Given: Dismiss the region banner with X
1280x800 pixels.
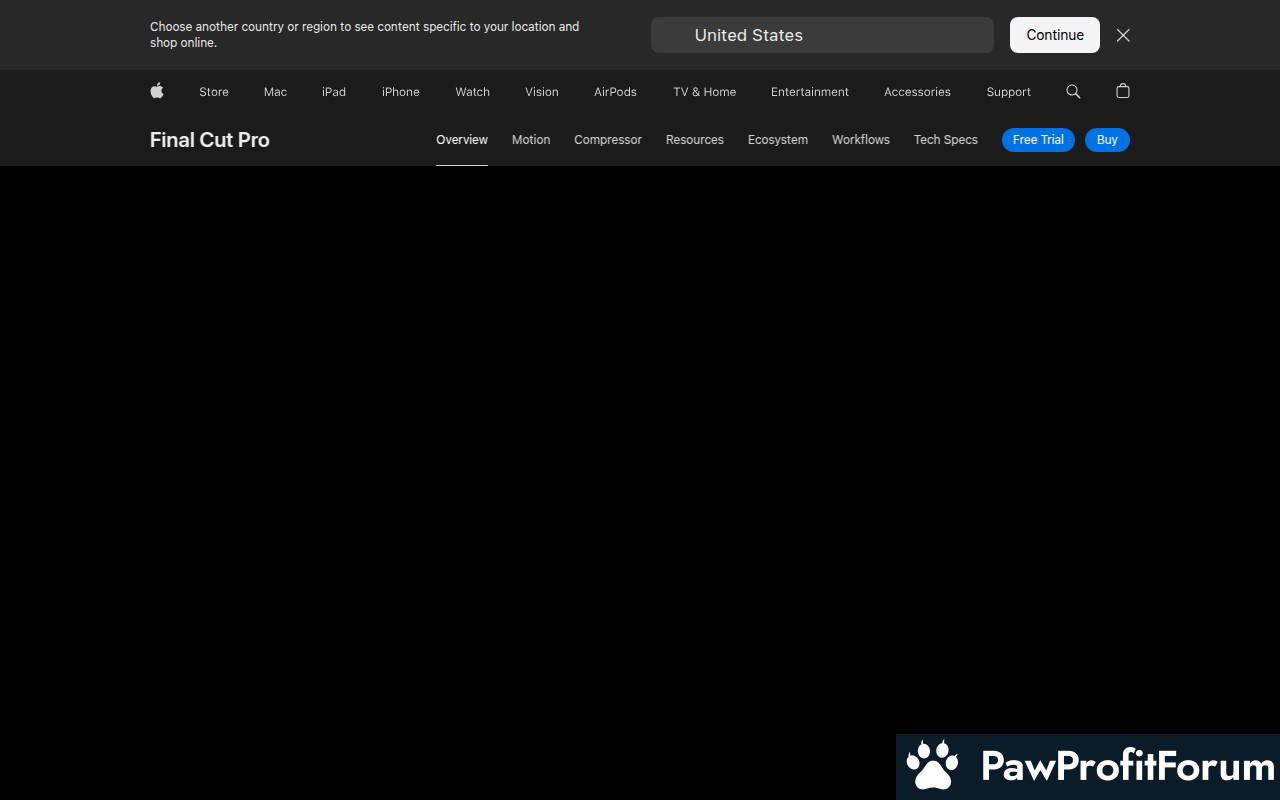Looking at the screenshot, I should click(1123, 35).
